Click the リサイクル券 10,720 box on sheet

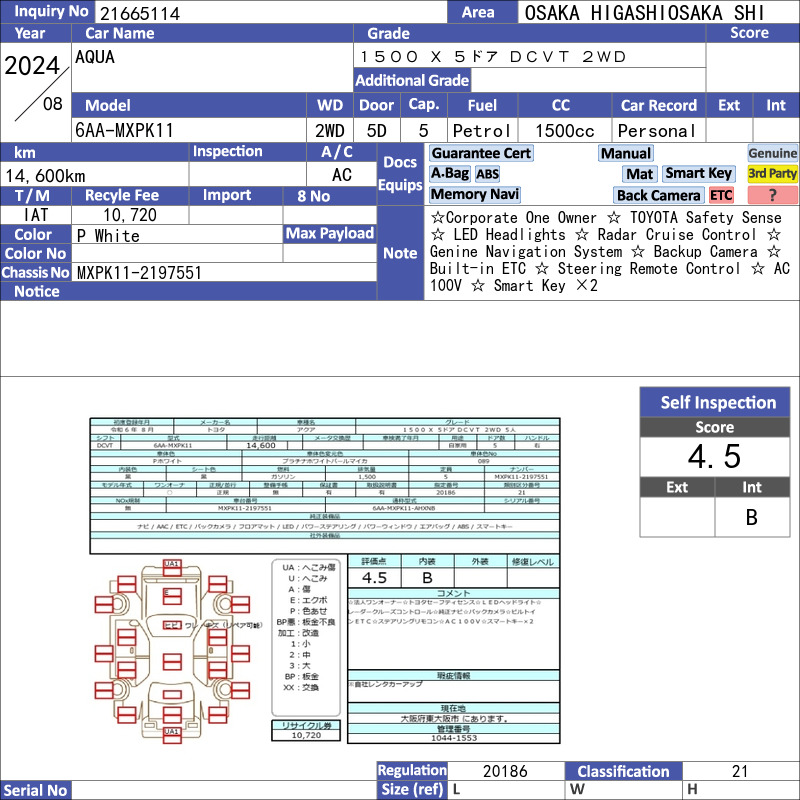coord(306,731)
